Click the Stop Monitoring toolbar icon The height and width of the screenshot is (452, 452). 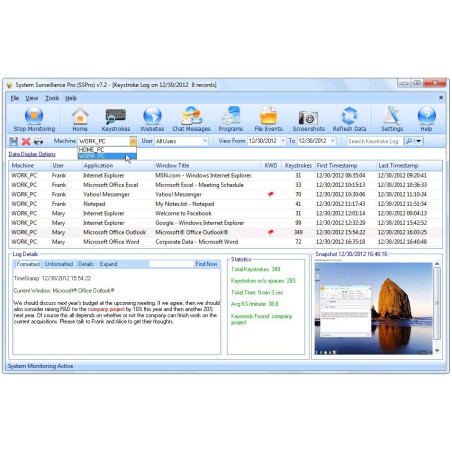click(34, 119)
